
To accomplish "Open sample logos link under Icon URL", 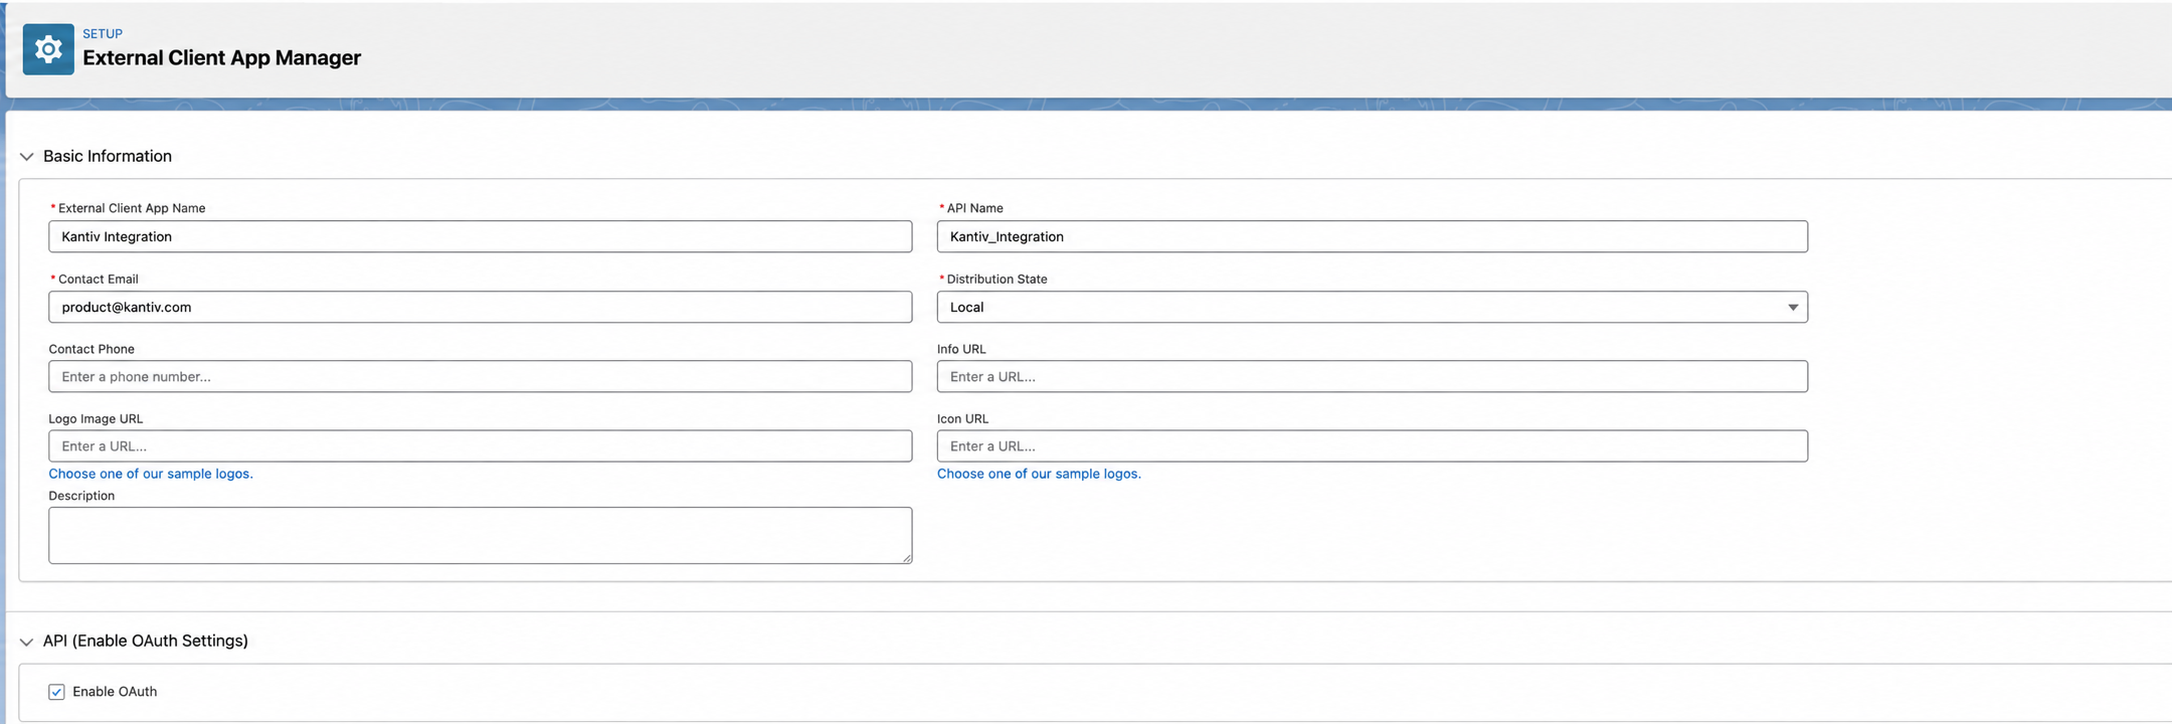I will [x=1039, y=474].
